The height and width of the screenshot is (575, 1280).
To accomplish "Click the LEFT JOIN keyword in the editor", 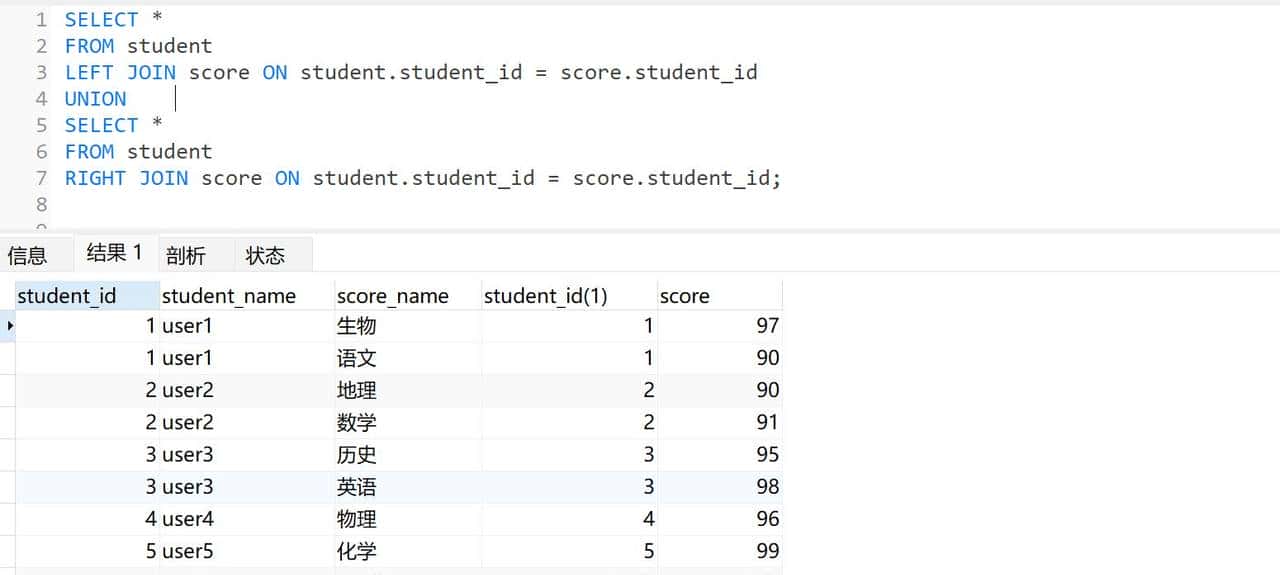I will [120, 72].
